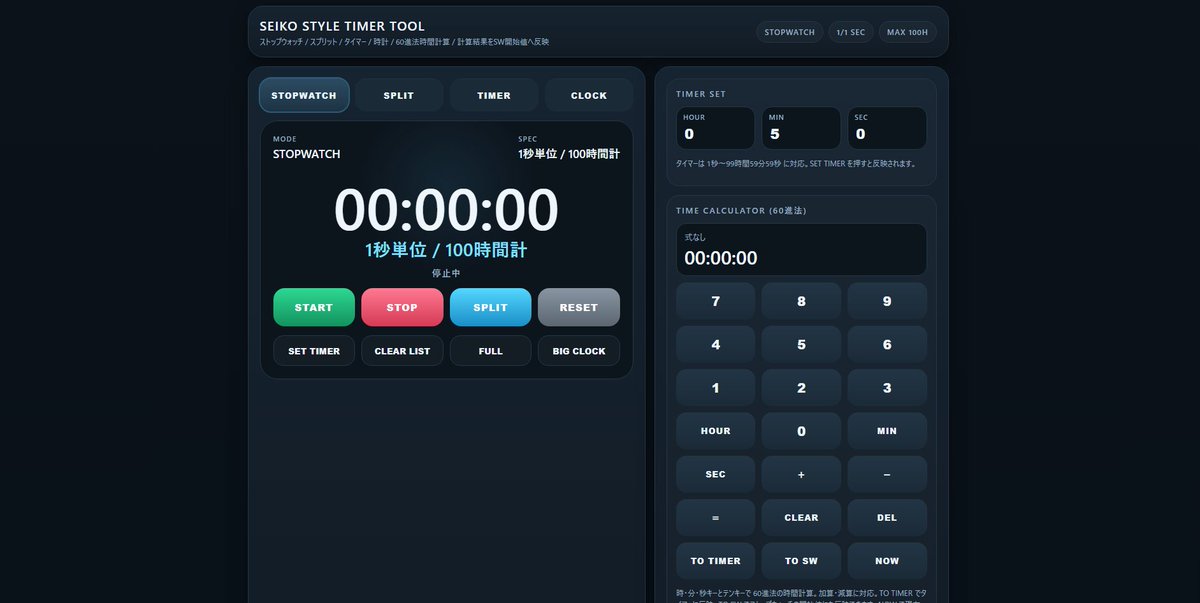Click the equals key on the calculator
Viewport: 1200px width, 603px height.
click(715, 518)
